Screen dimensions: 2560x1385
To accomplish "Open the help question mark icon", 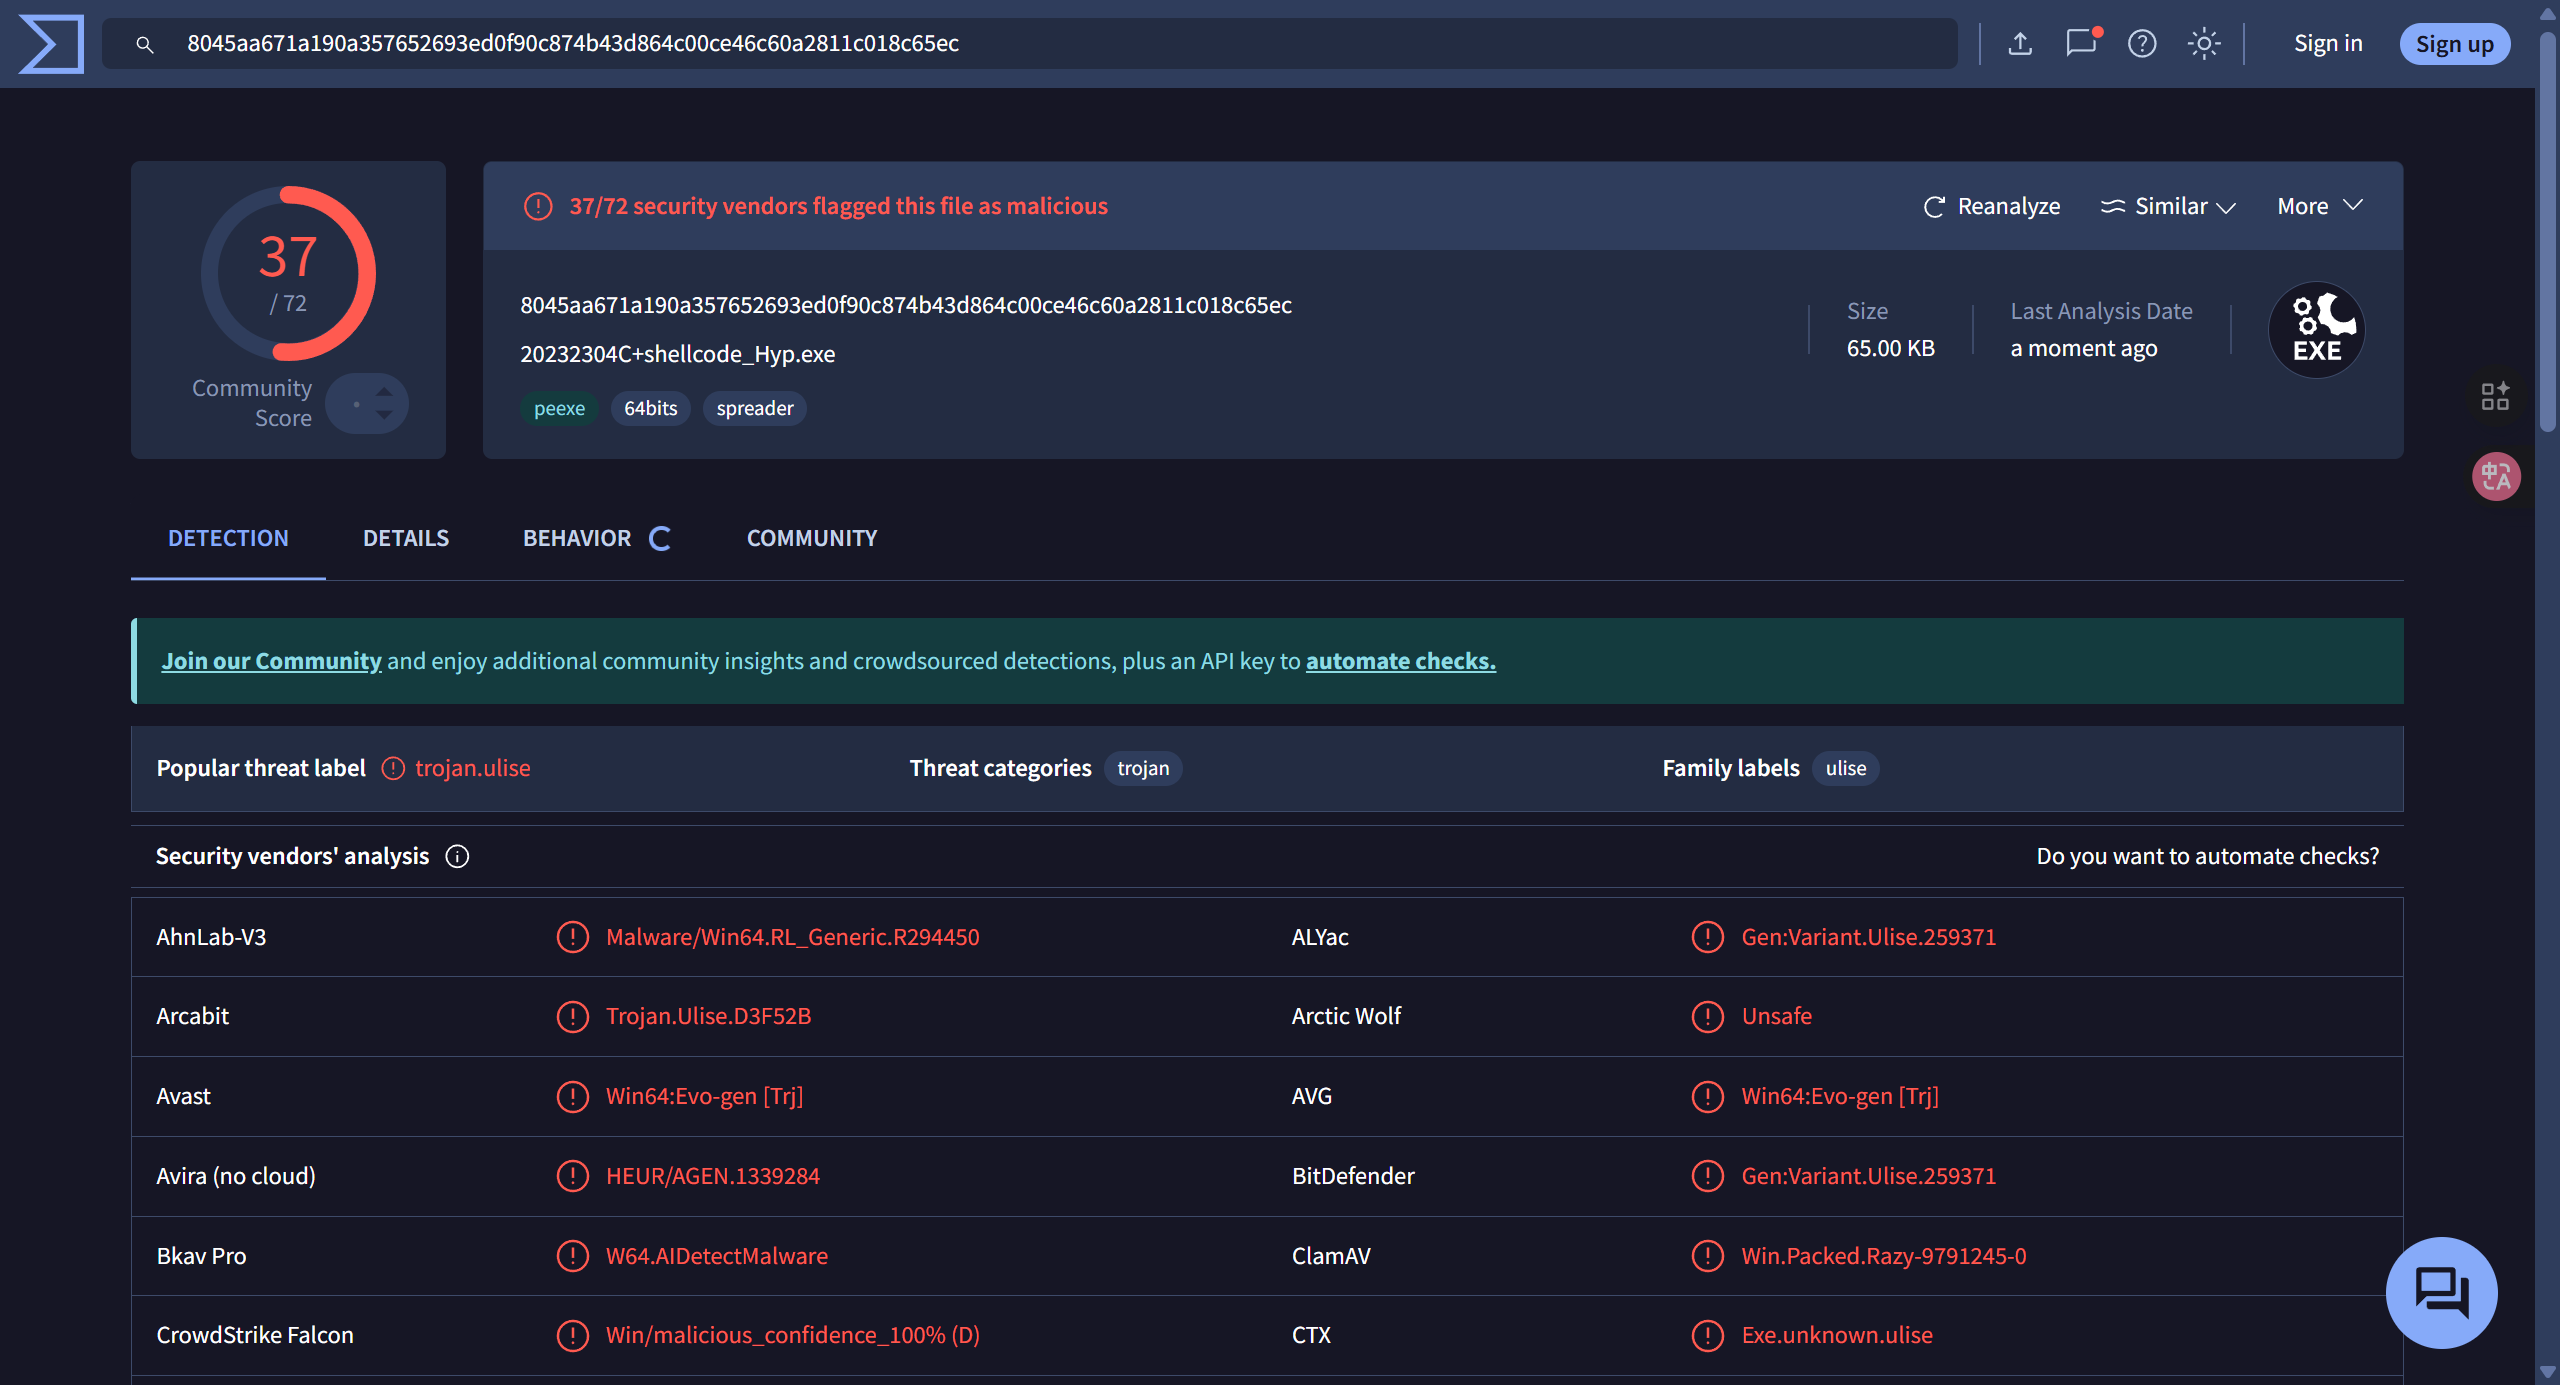I will tap(2142, 44).
